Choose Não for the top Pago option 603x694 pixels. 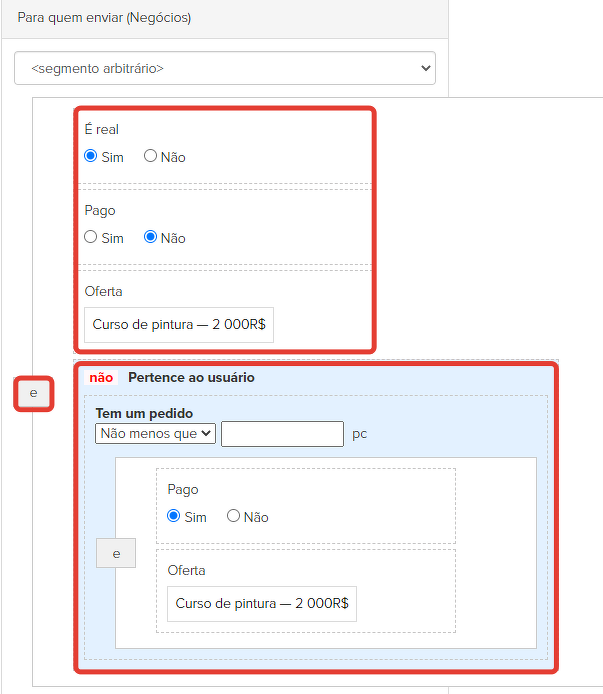pyautogui.click(x=151, y=237)
